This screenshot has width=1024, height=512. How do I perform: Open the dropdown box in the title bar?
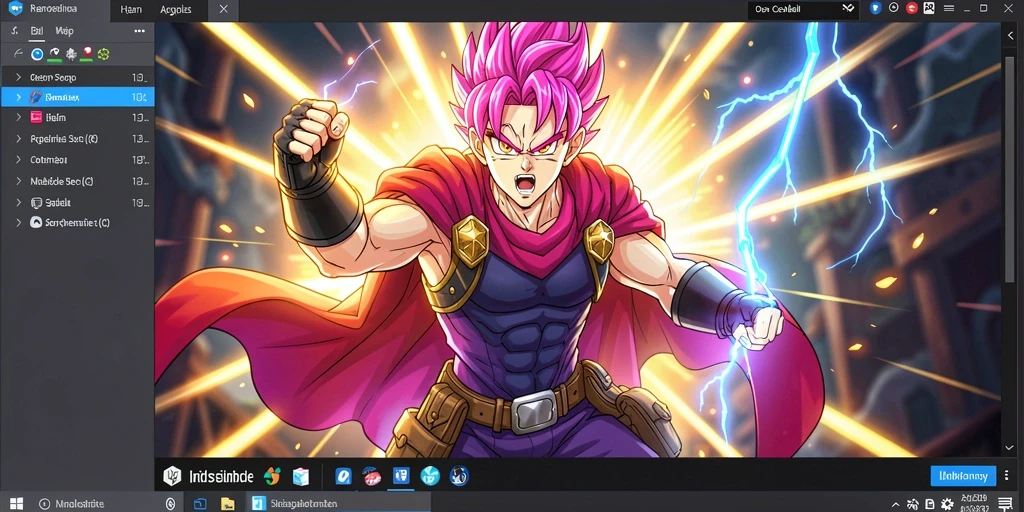(803, 9)
